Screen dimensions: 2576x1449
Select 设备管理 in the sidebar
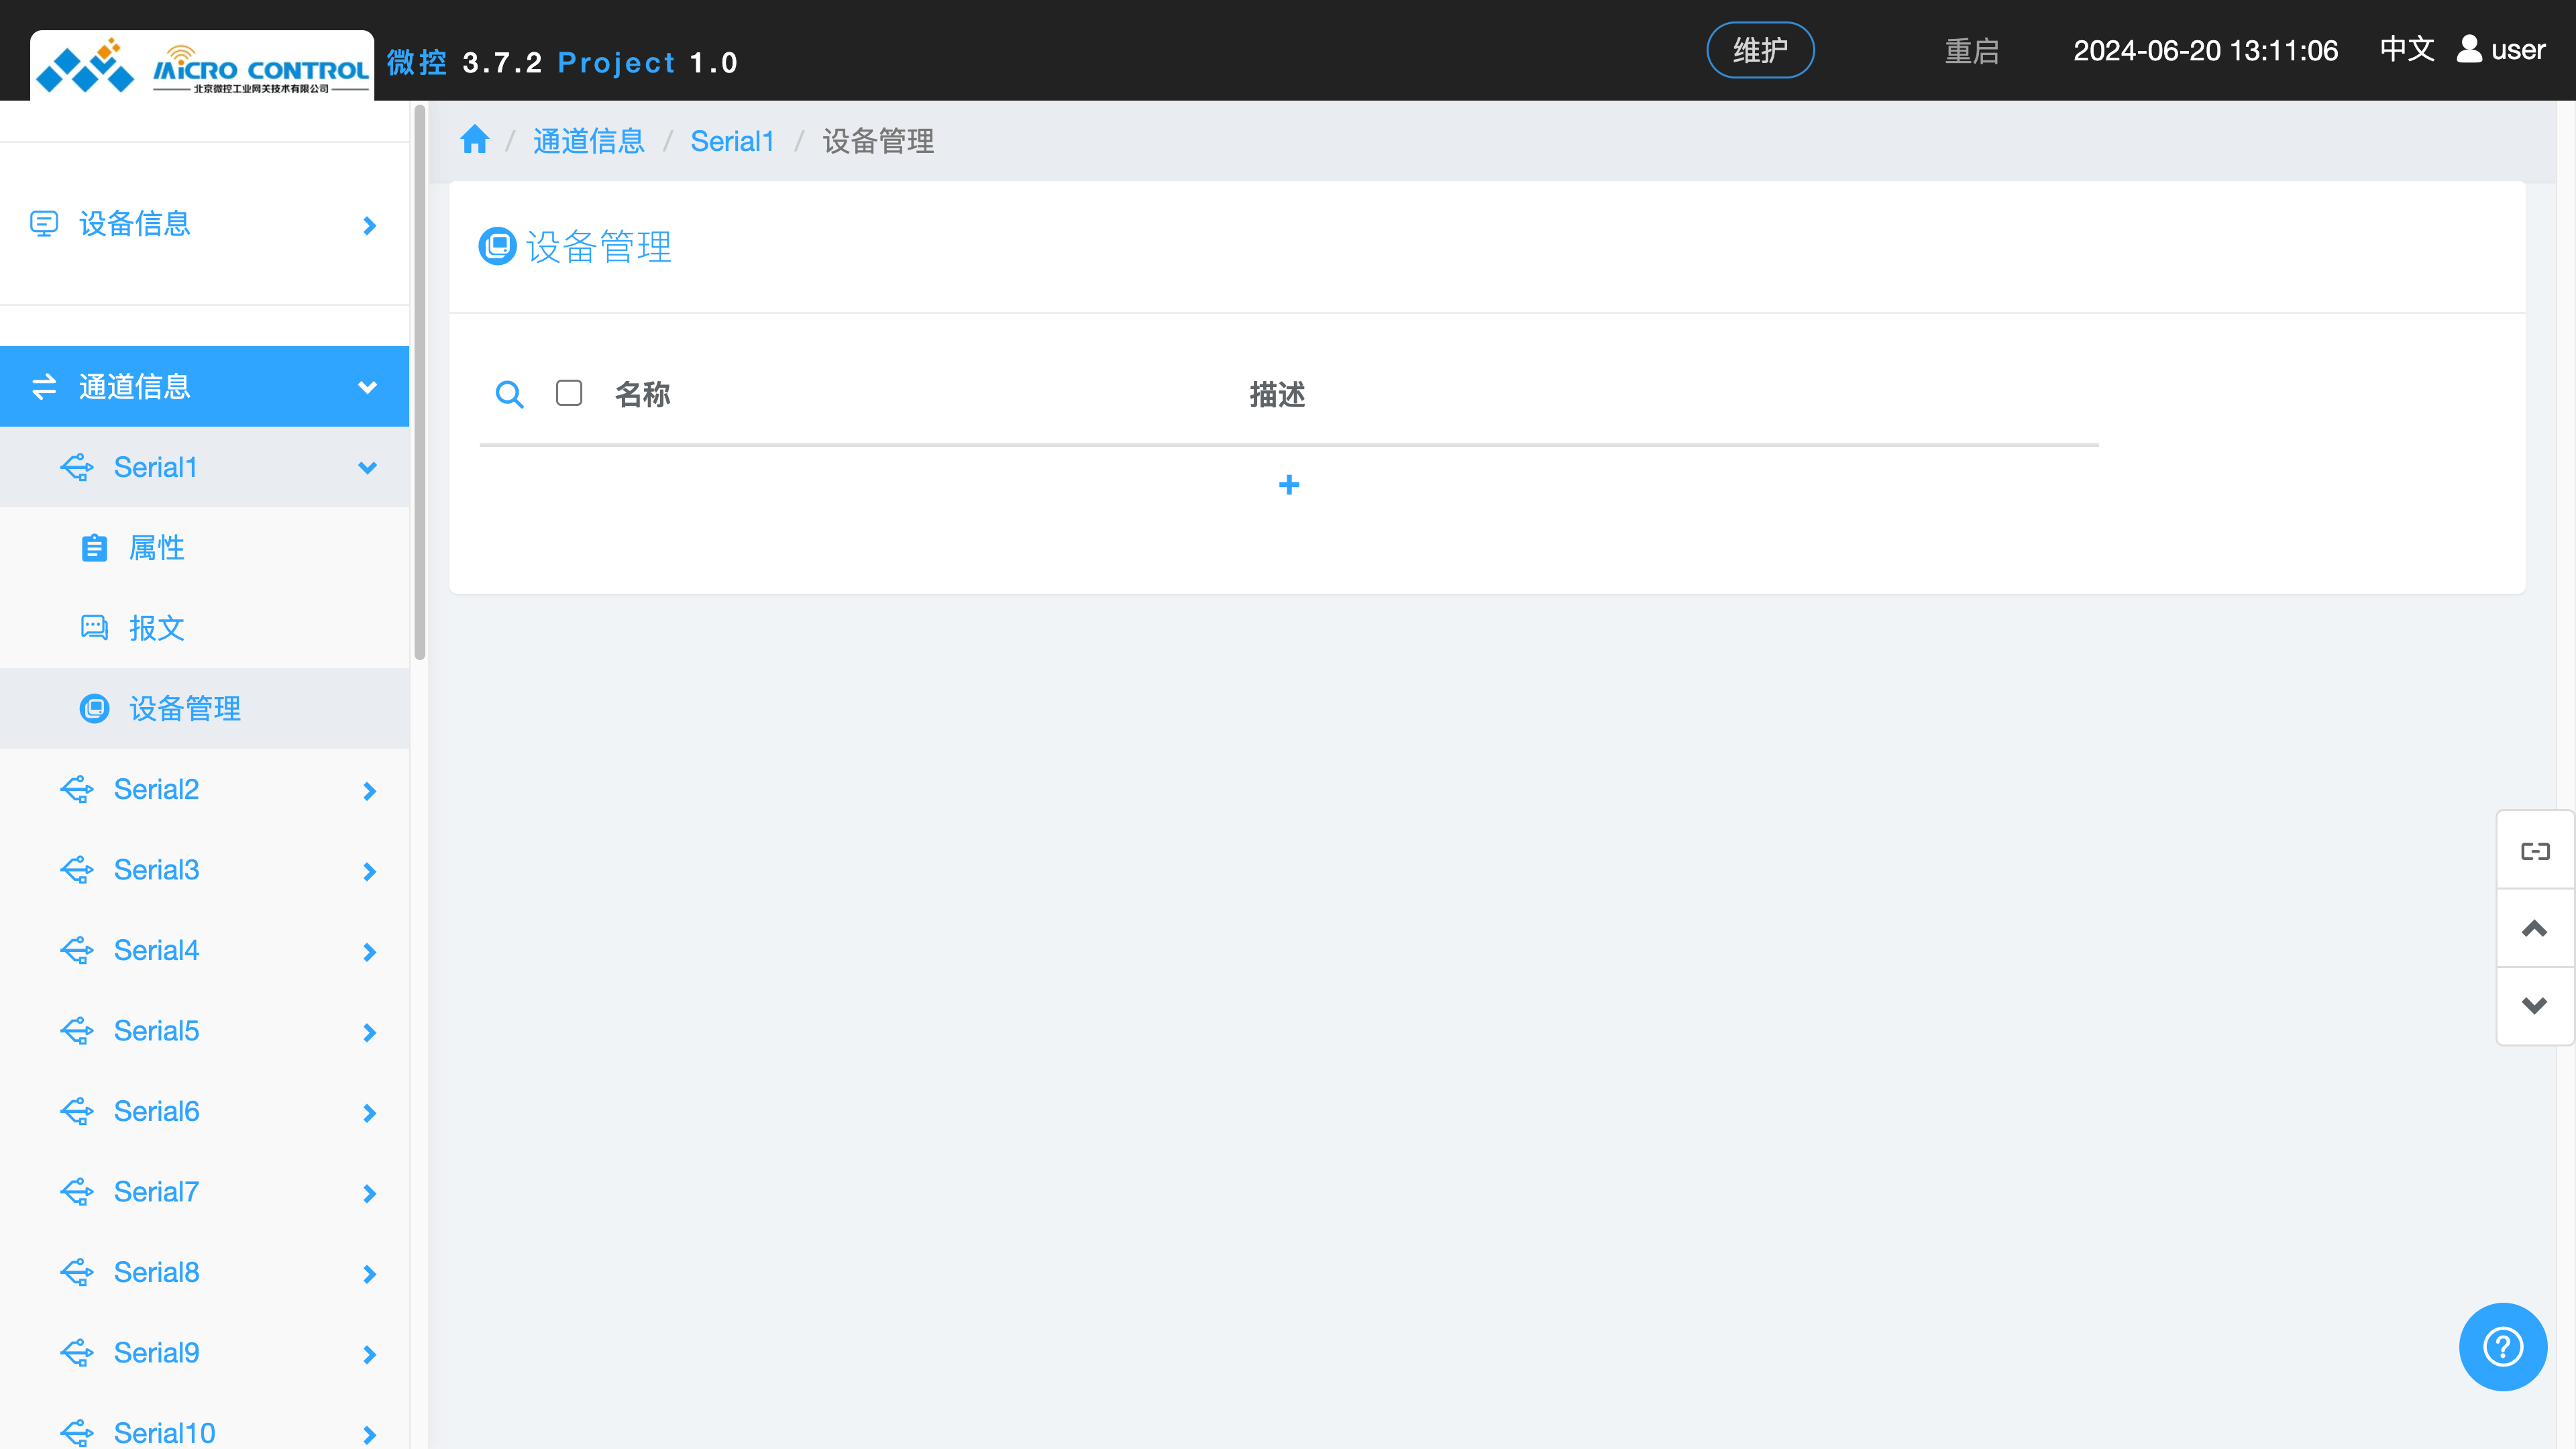pos(184,709)
